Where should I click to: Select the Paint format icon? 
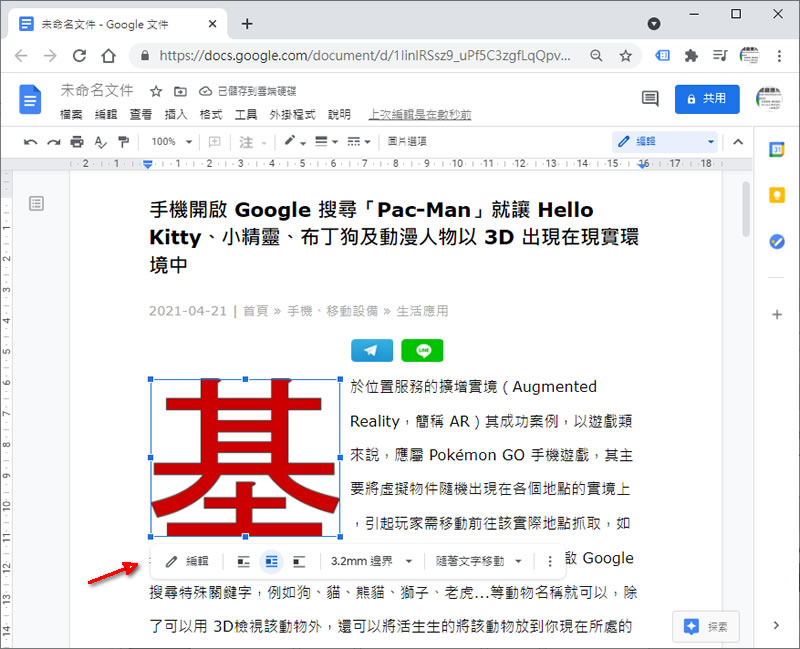click(123, 141)
